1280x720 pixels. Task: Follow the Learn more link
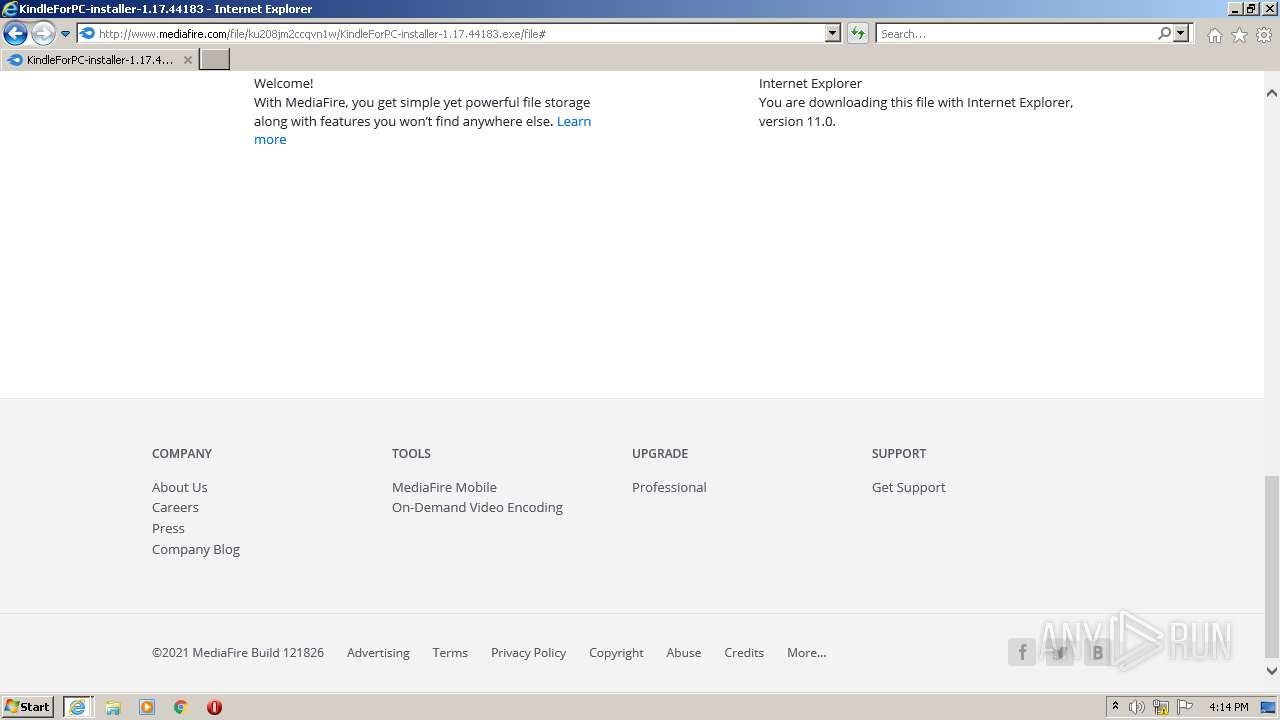pos(574,121)
